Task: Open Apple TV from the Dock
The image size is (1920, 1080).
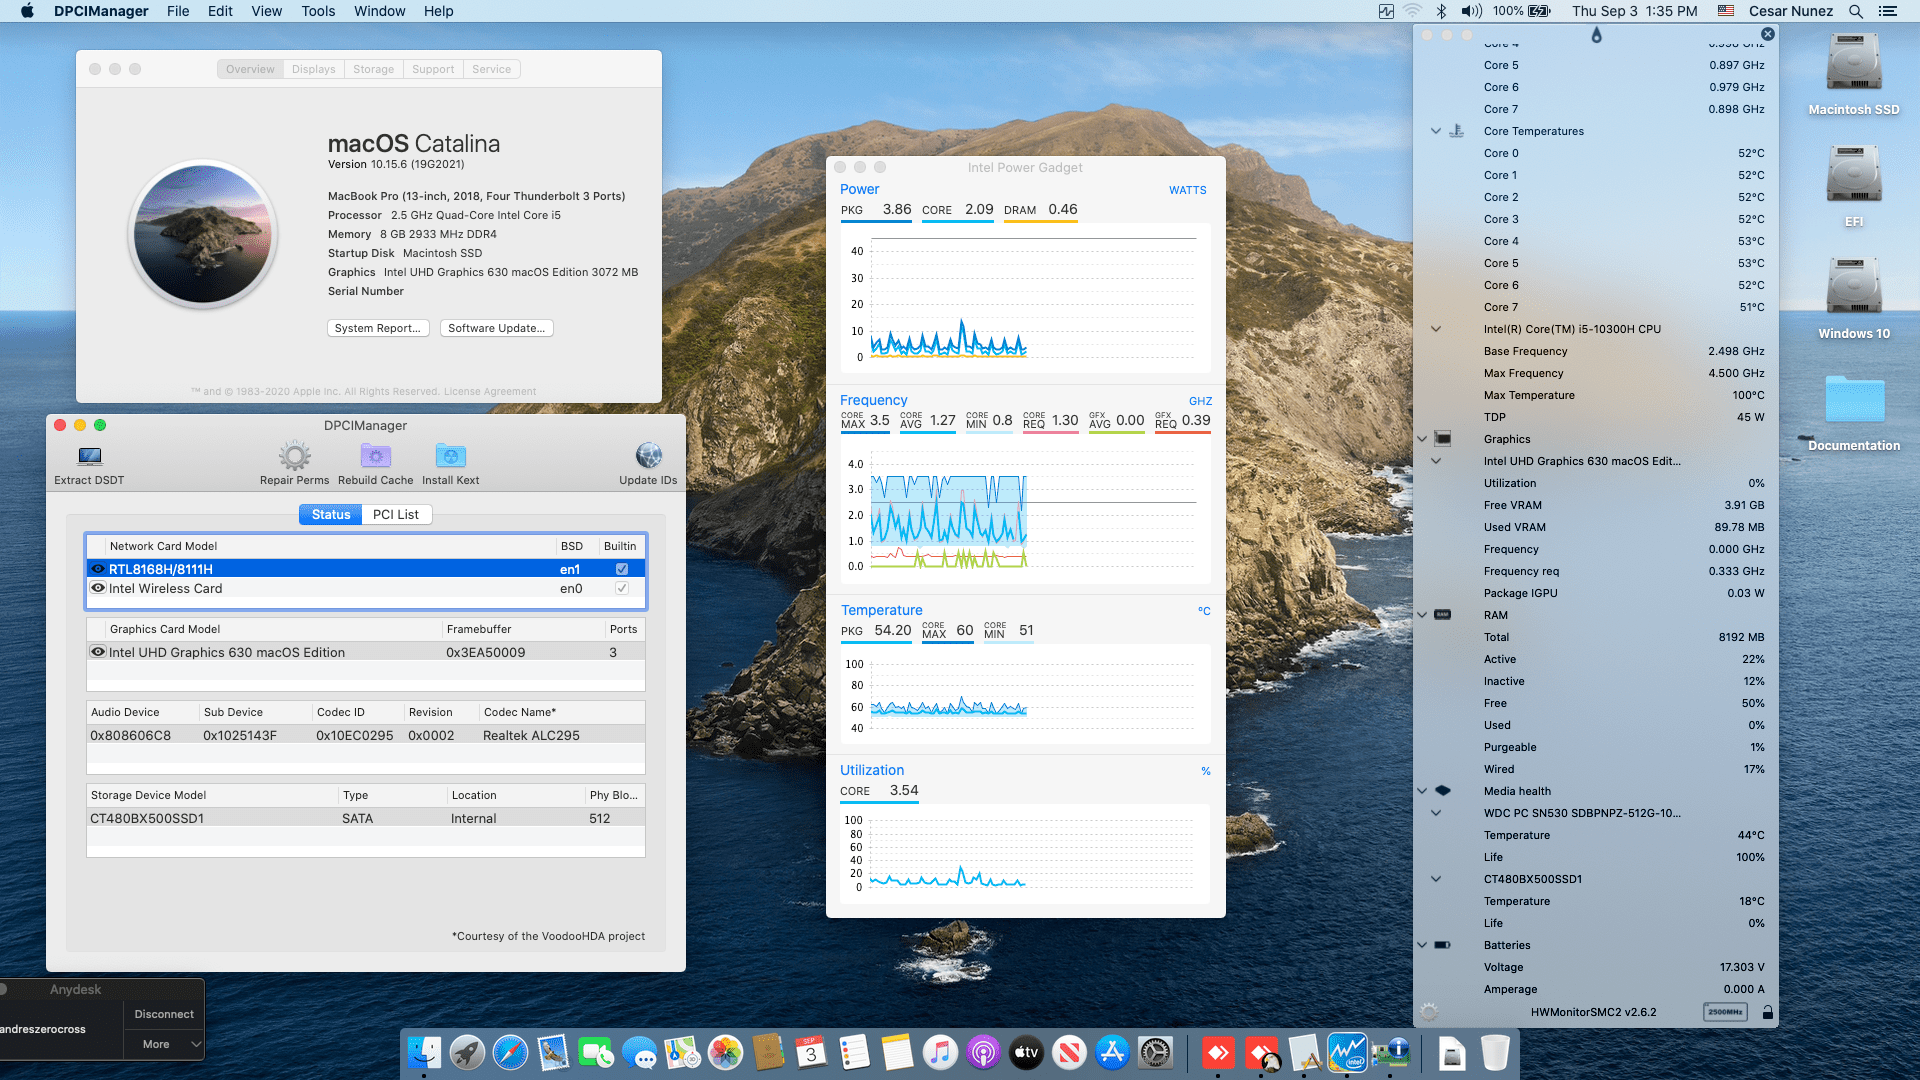Action: coord(1026,1052)
